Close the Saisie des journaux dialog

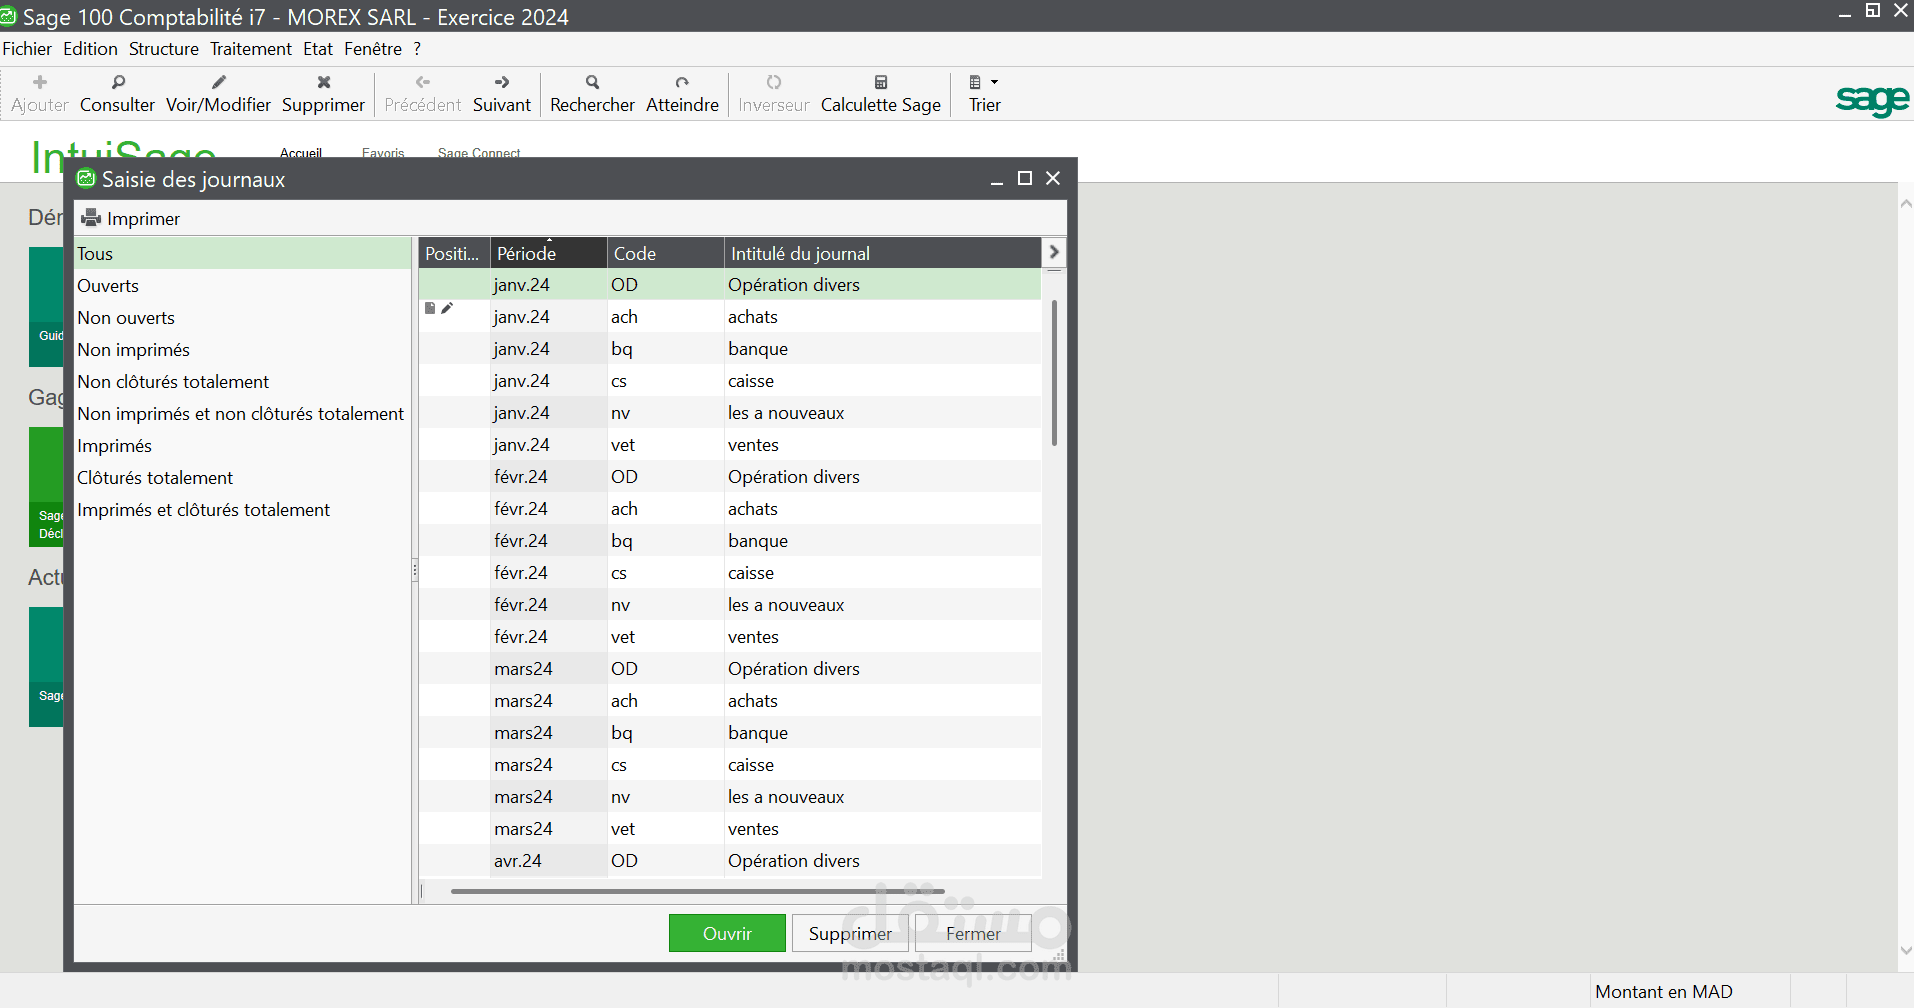(x=1053, y=178)
